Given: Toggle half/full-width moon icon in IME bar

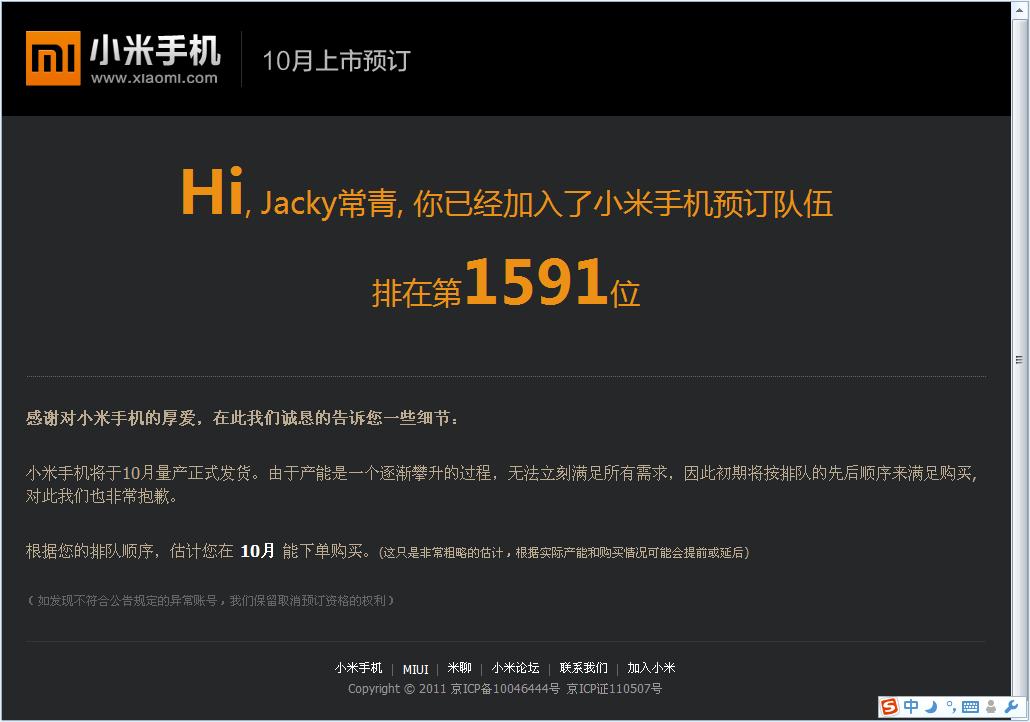Looking at the screenshot, I should pos(931,707).
